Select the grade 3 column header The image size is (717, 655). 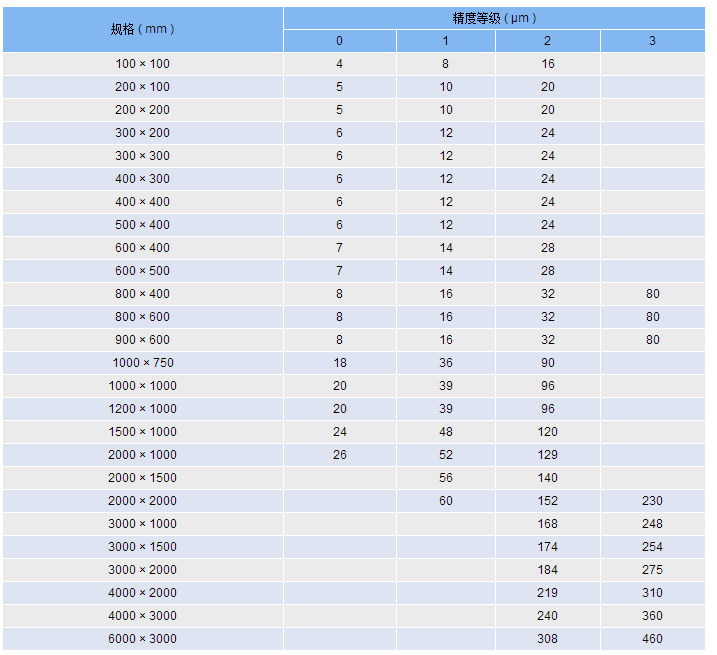coord(653,41)
